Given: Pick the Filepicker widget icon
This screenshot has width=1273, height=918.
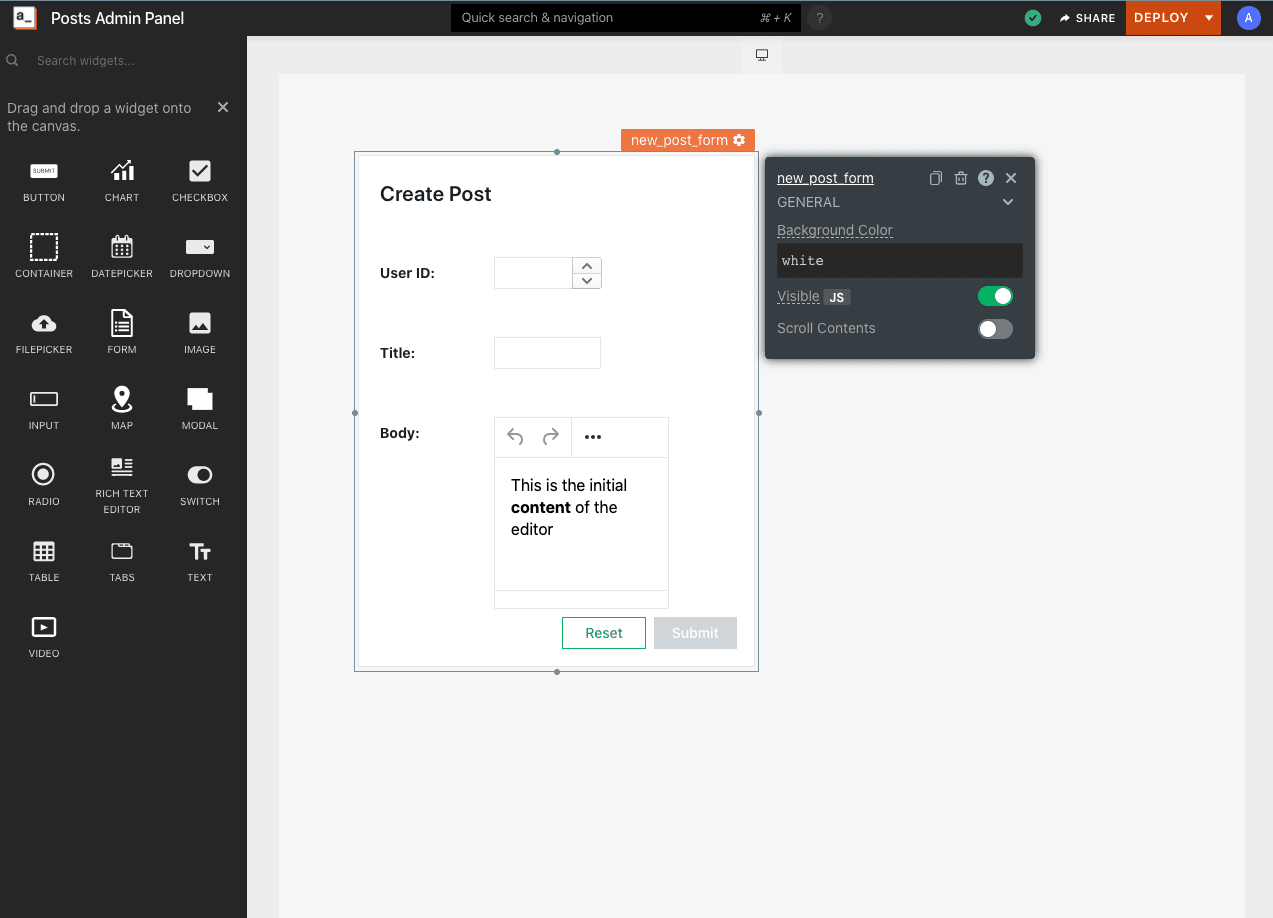Looking at the screenshot, I should tap(44, 323).
